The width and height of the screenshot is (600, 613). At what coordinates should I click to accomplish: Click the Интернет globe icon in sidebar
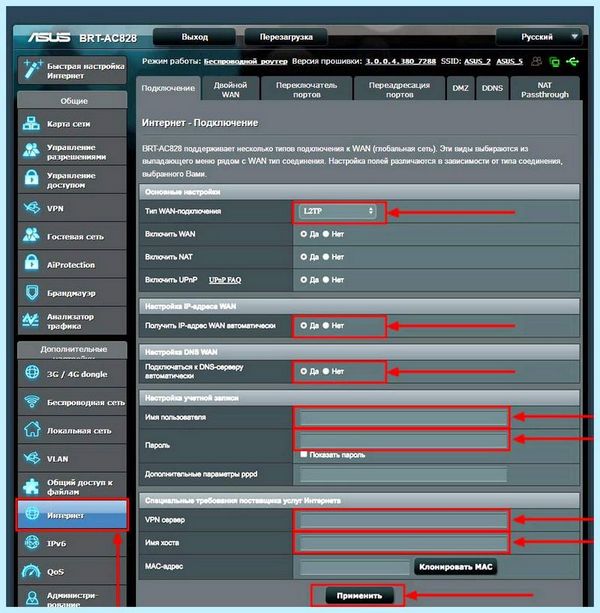click(32, 514)
